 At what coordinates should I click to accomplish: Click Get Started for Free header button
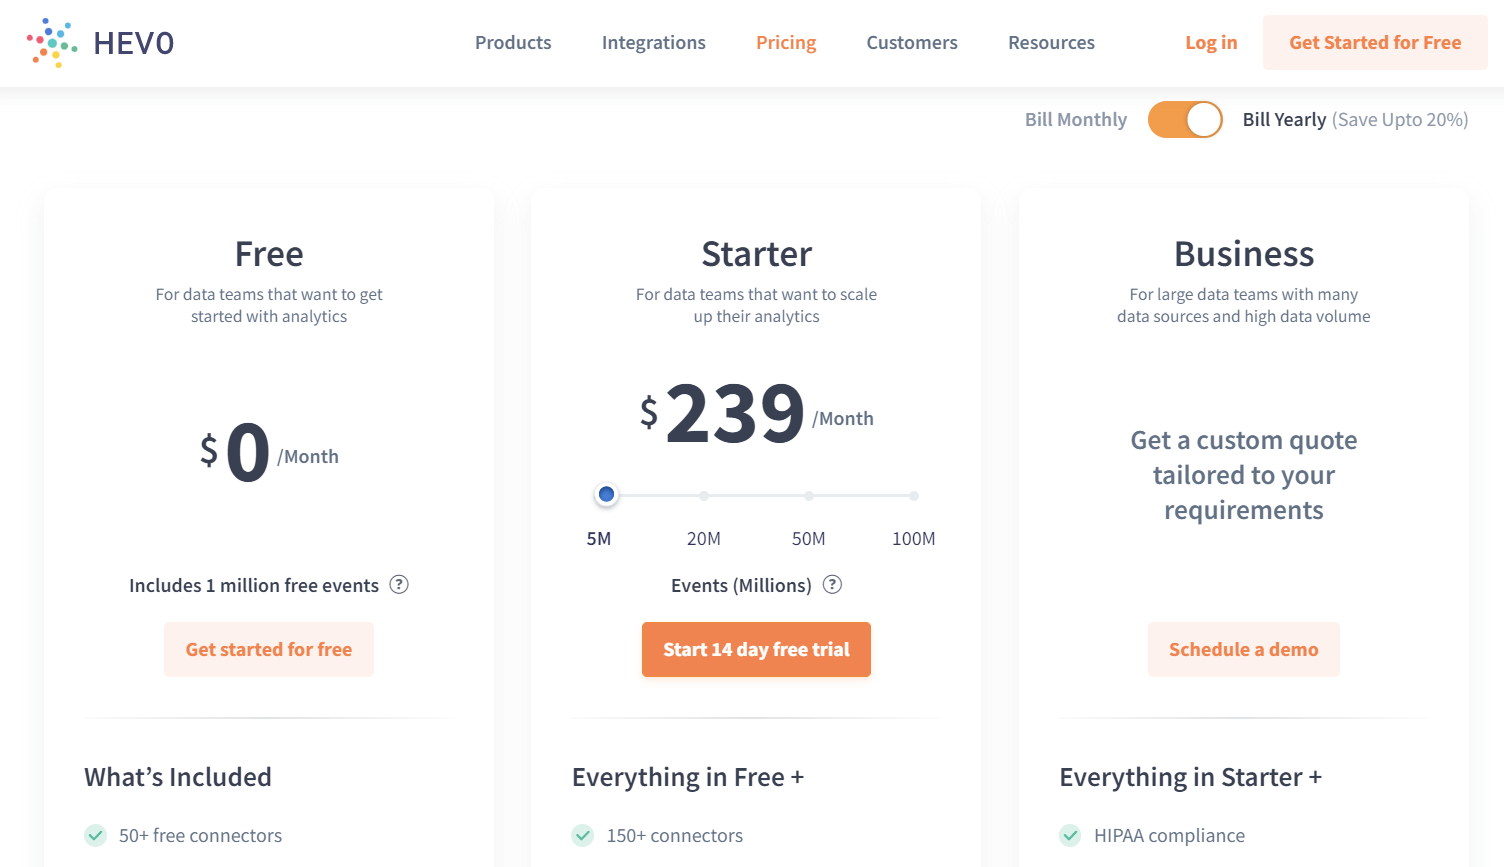coord(1375,43)
